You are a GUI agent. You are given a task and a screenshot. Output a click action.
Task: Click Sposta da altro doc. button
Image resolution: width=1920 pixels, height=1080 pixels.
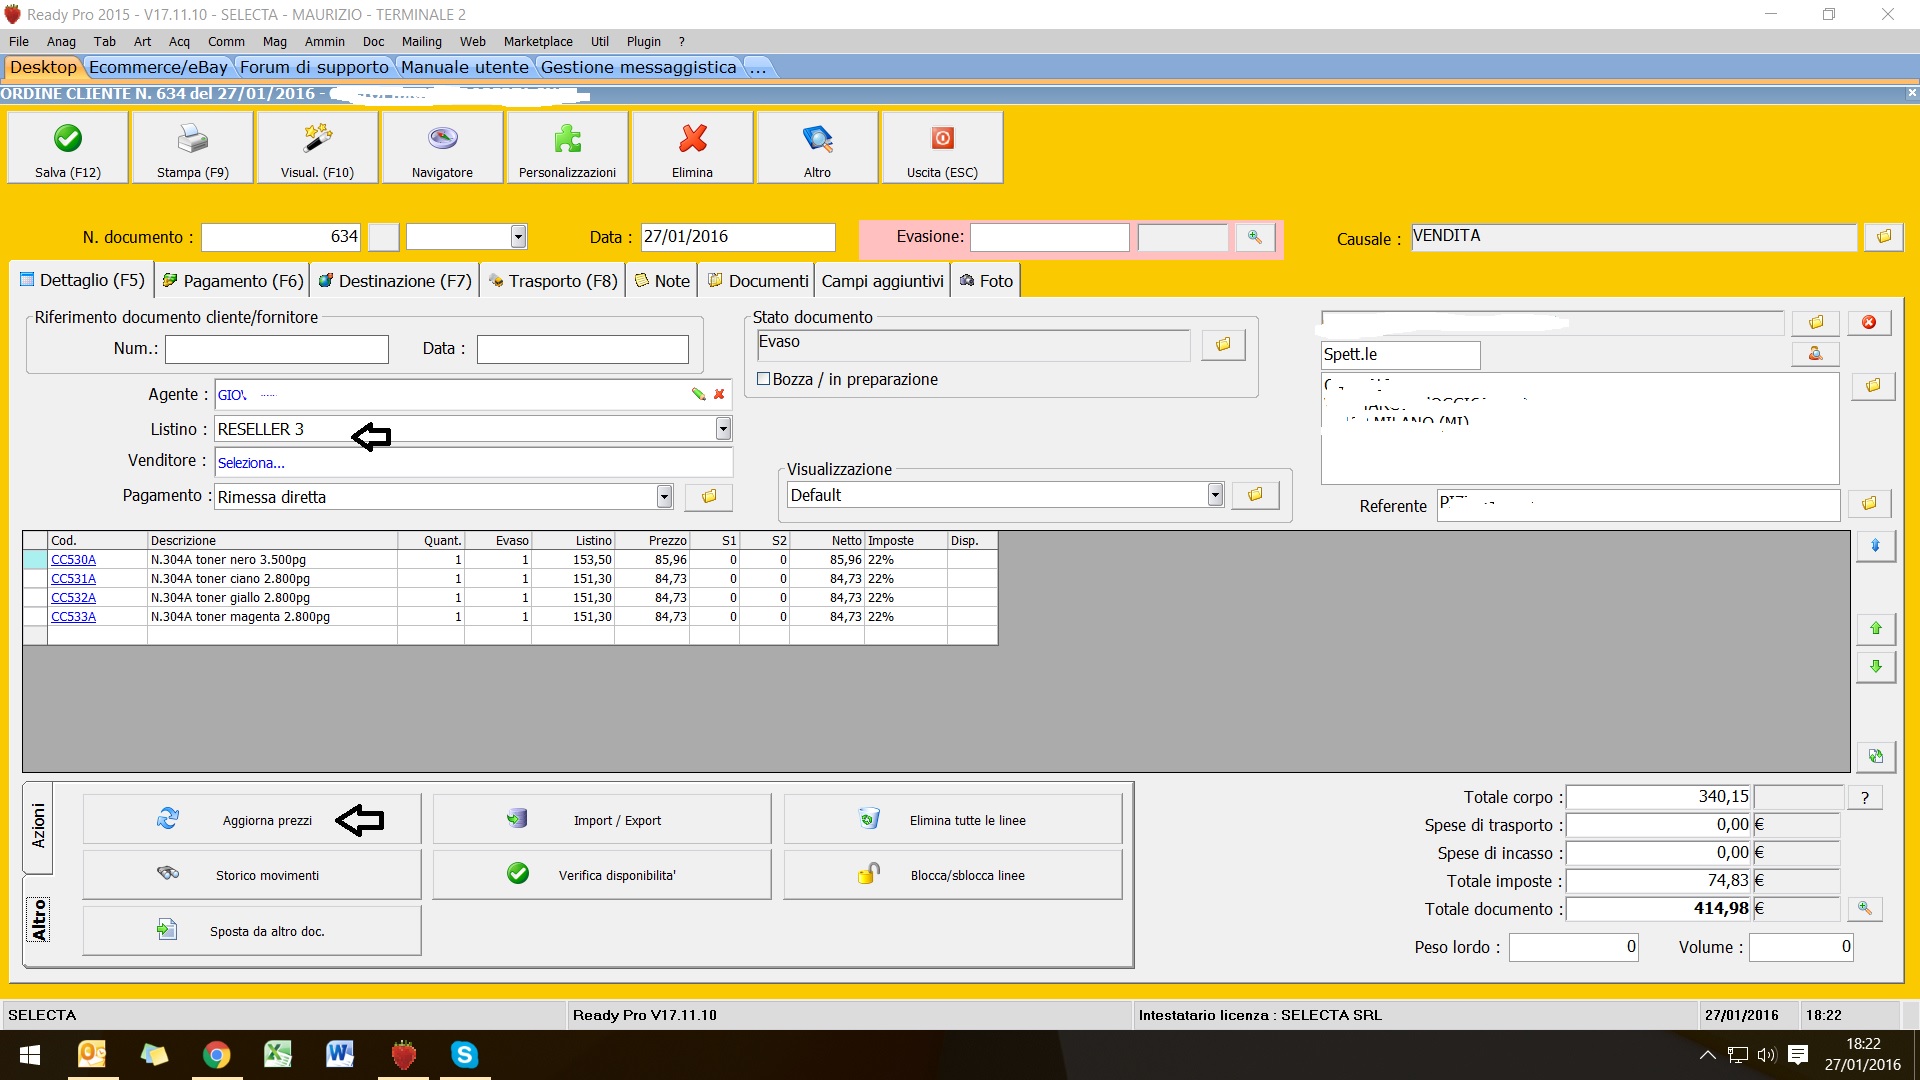[252, 931]
